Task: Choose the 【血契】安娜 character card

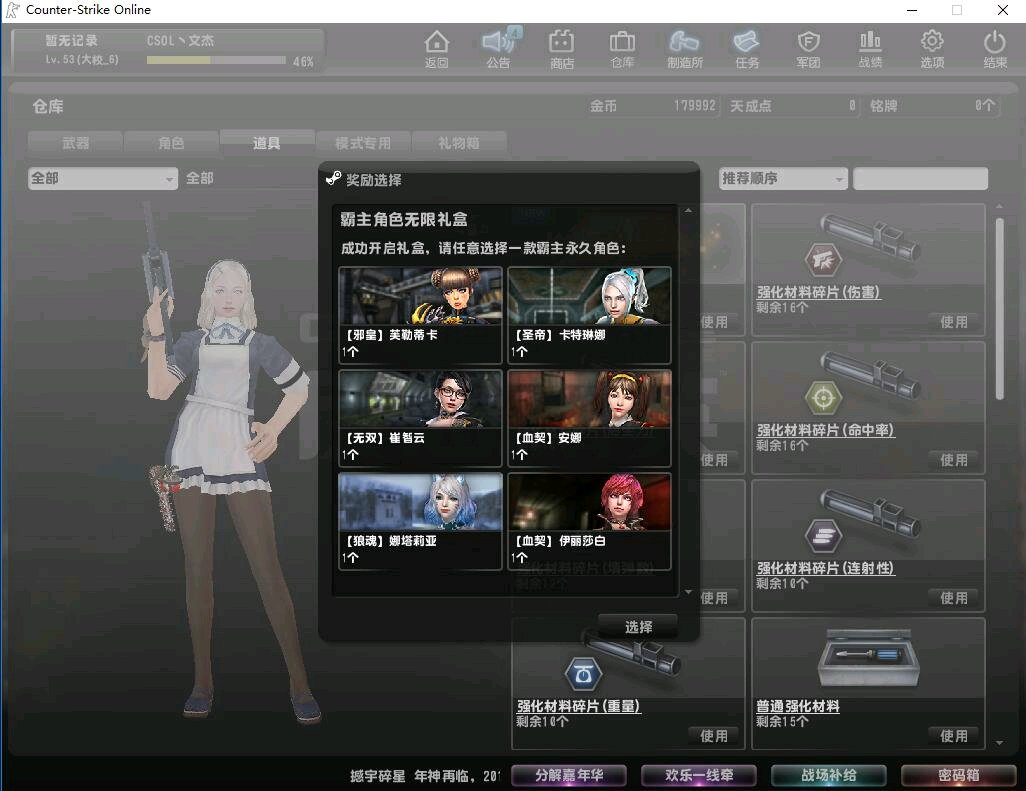Action: 590,418
